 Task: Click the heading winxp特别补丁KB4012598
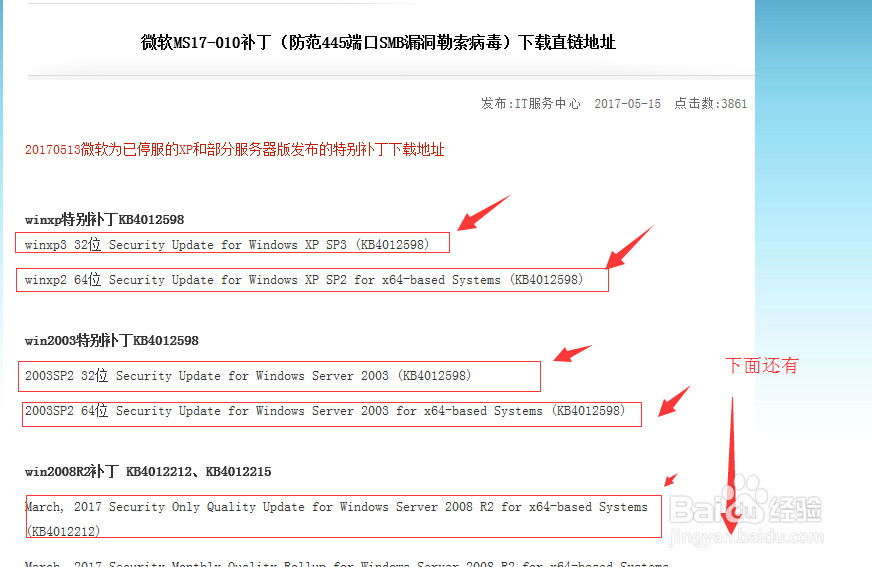[x=105, y=220]
